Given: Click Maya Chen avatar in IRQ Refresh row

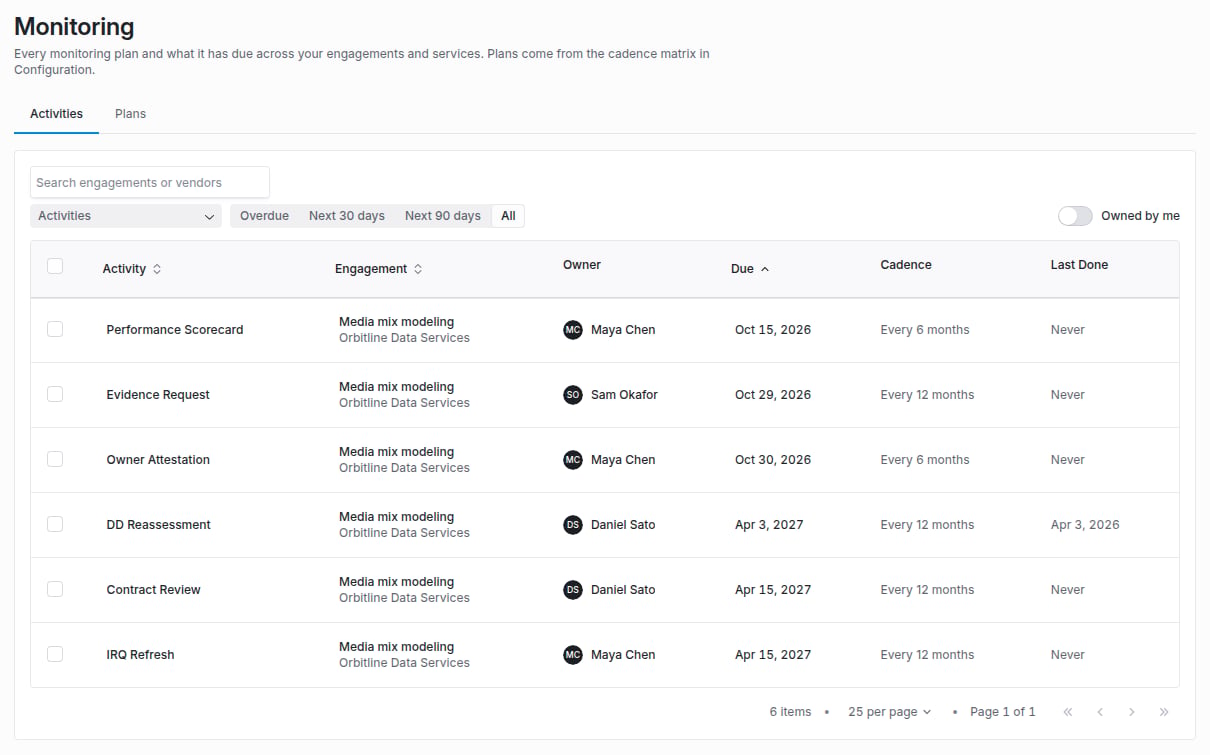Looking at the screenshot, I should (x=573, y=655).
